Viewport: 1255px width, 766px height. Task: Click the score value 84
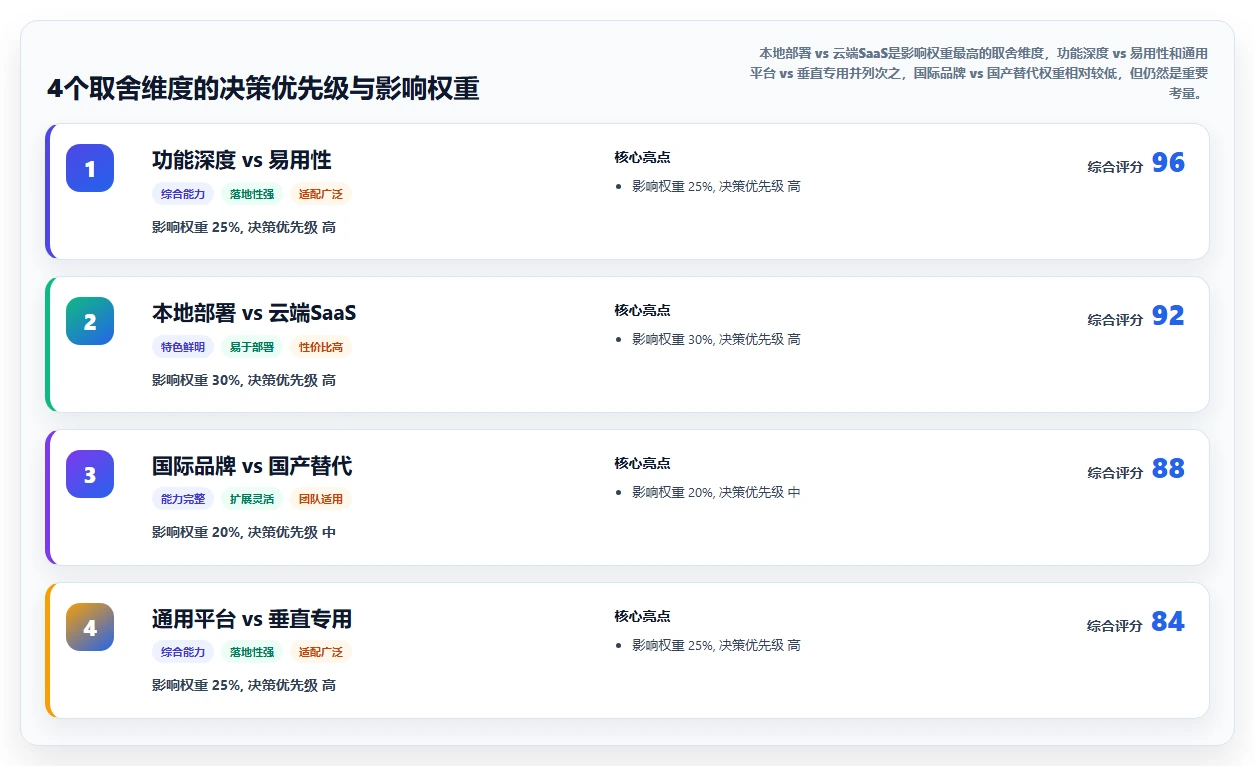(1168, 622)
